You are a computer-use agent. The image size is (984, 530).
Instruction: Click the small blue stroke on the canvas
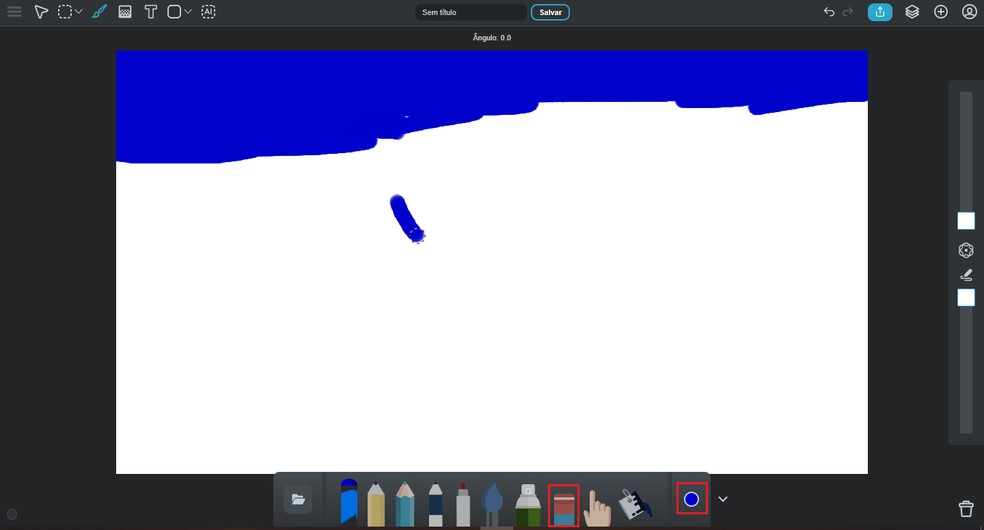(407, 218)
